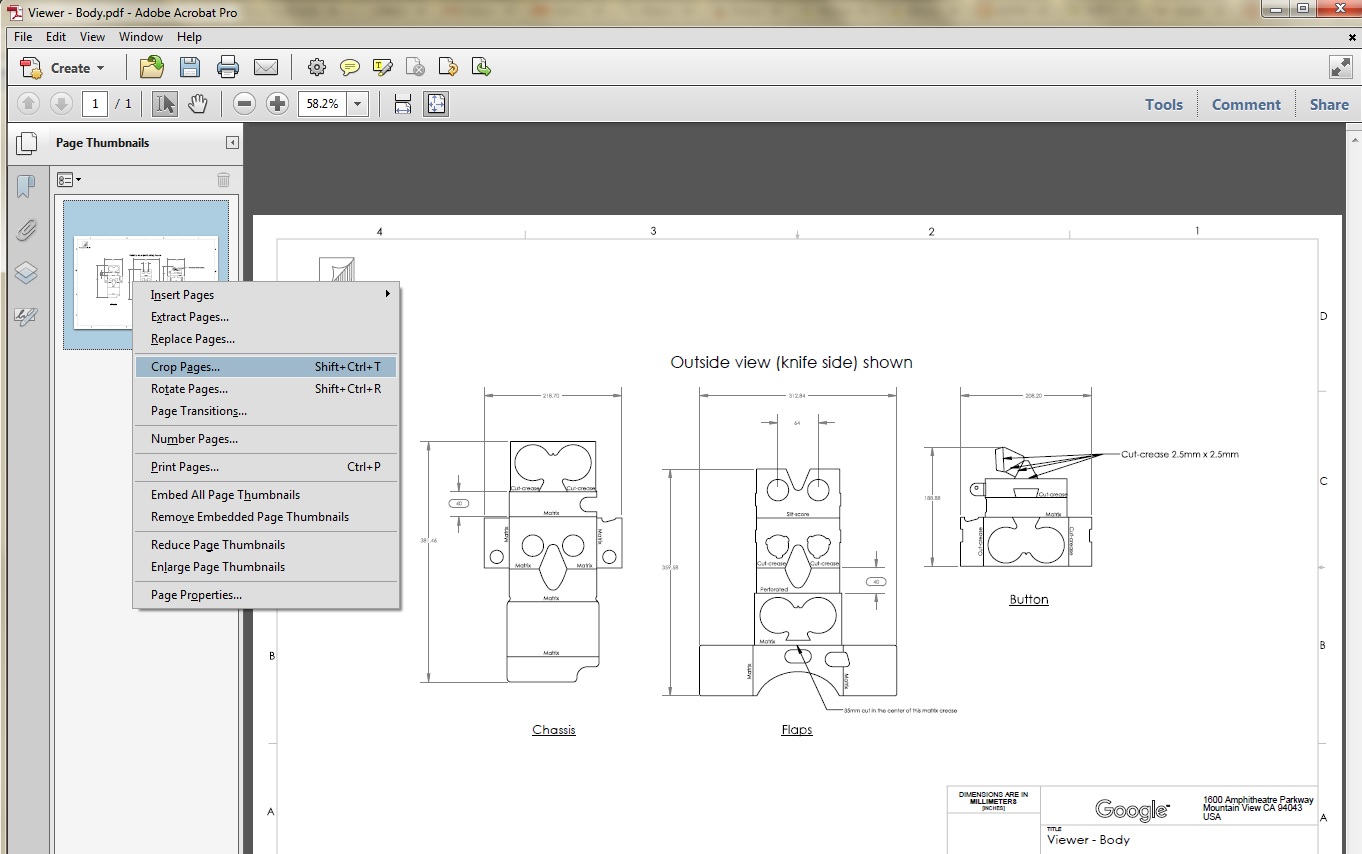Choose Extract Pages from context menu
The height and width of the screenshot is (854, 1362).
click(266, 317)
